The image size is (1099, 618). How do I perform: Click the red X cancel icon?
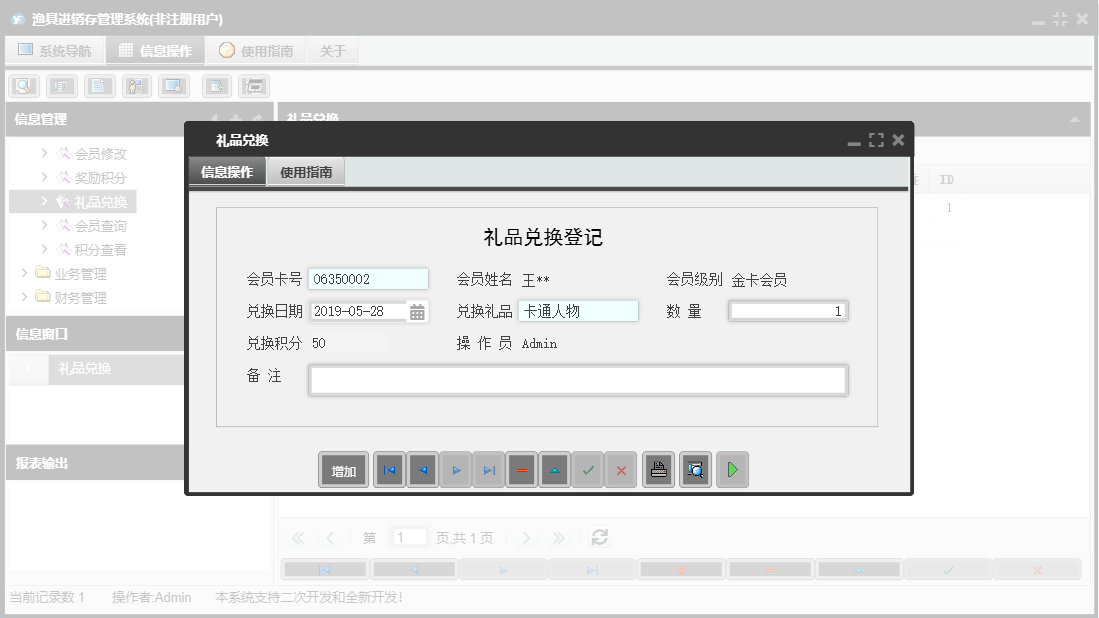(x=621, y=469)
